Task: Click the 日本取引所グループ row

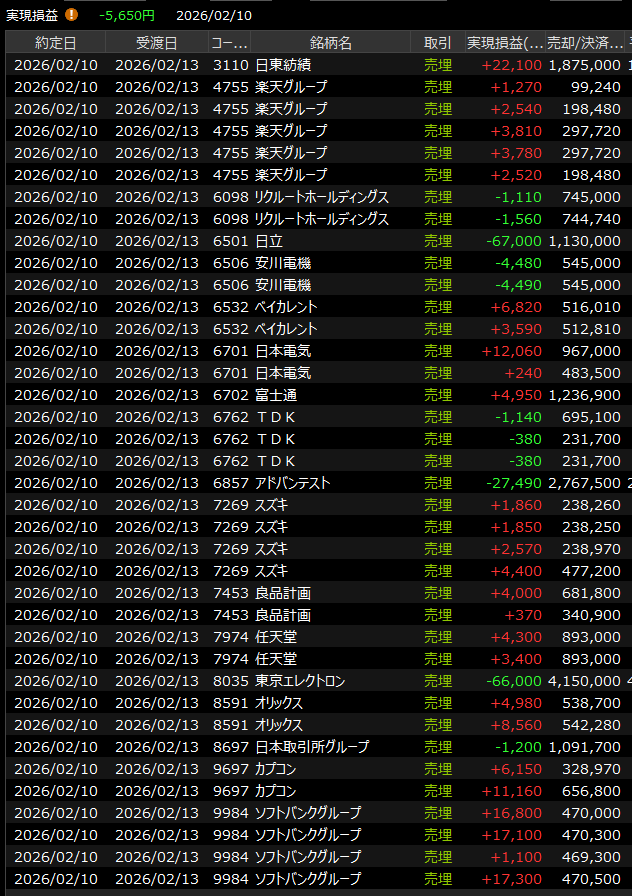Action: tap(312, 747)
